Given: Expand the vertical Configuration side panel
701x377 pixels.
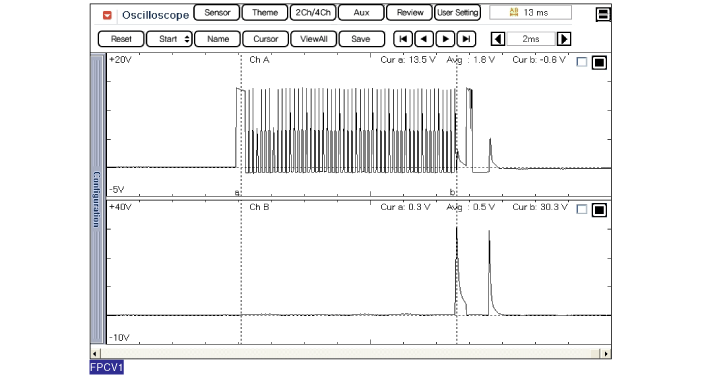Looking at the screenshot, I should click(x=97, y=199).
